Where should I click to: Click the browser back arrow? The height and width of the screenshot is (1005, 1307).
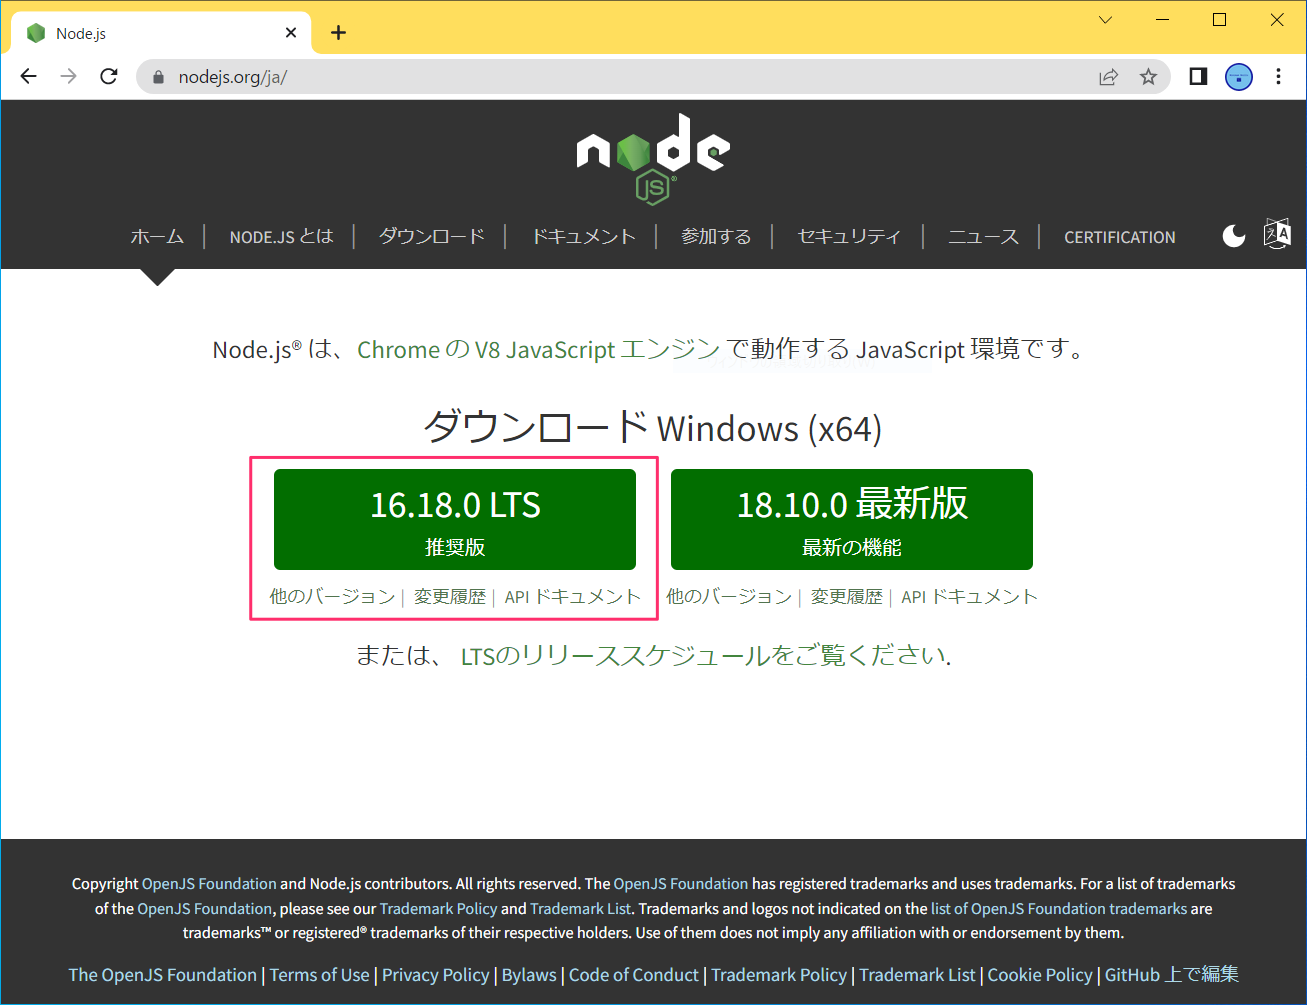click(28, 77)
